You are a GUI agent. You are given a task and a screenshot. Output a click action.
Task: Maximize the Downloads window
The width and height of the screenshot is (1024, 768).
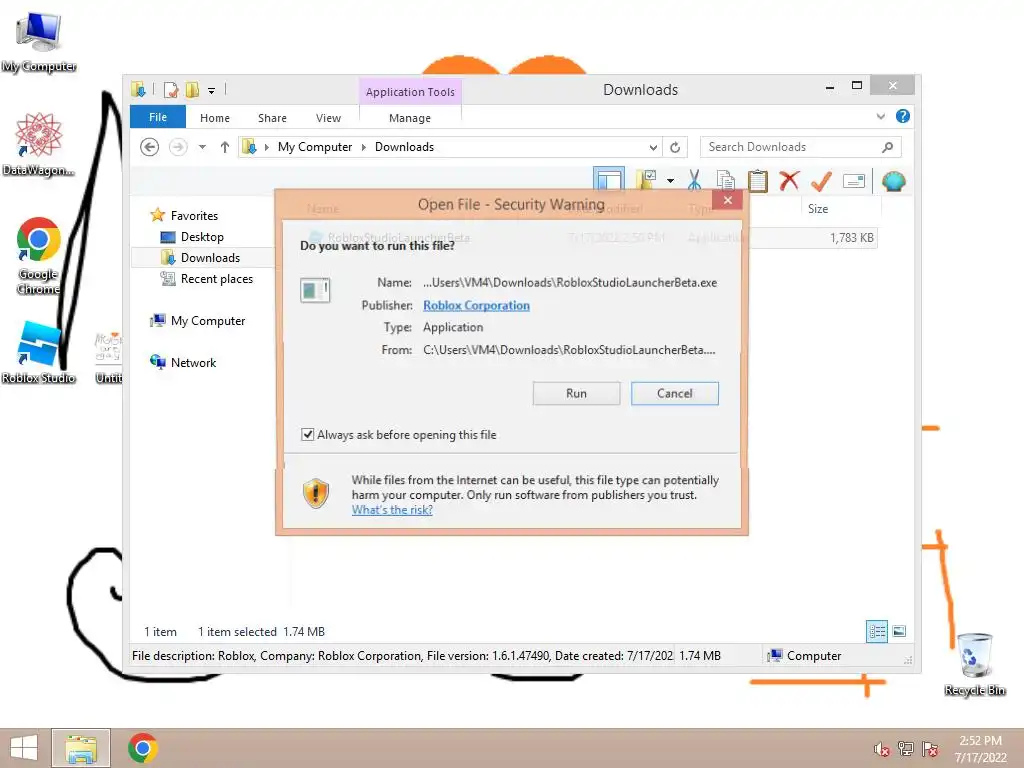857,86
